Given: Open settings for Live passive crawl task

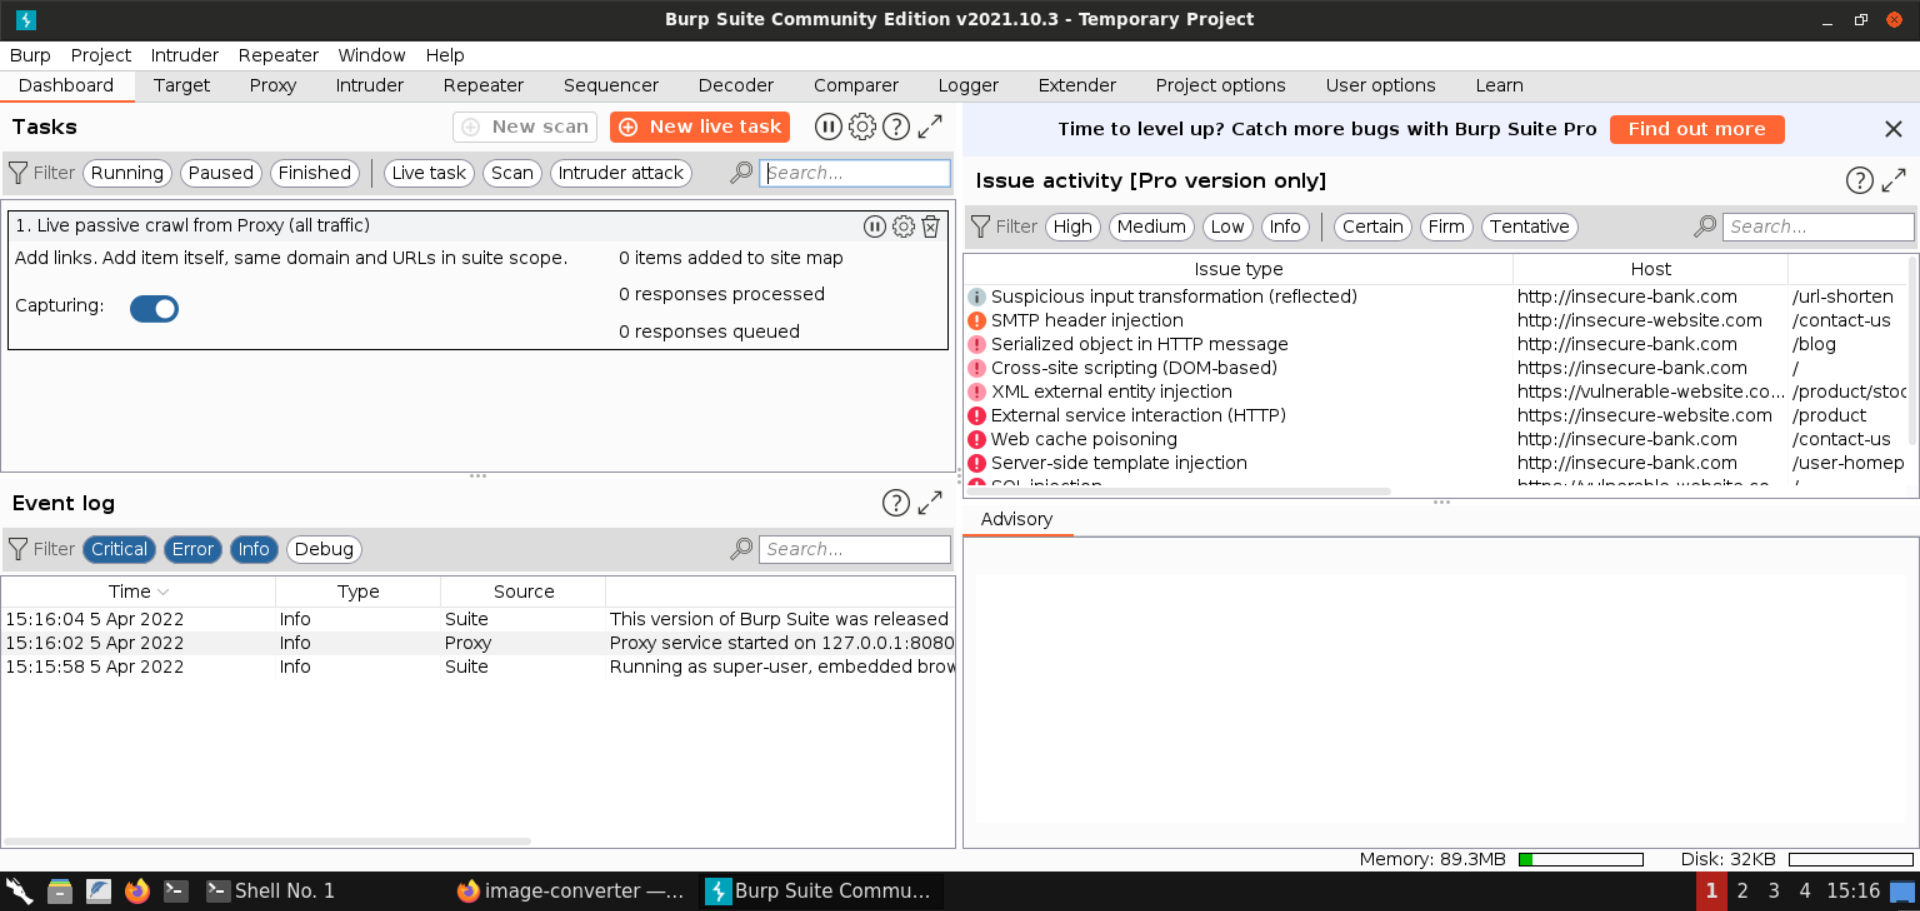Looking at the screenshot, I should [903, 227].
